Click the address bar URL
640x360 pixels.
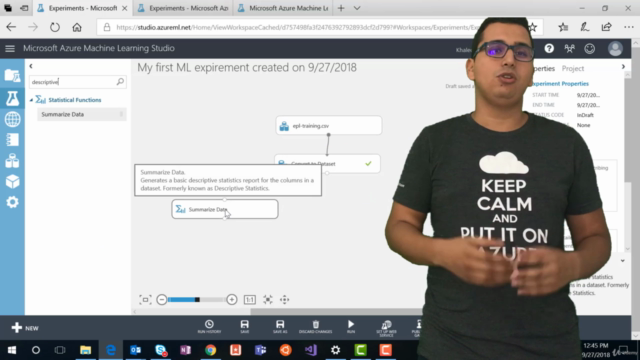[298, 27]
